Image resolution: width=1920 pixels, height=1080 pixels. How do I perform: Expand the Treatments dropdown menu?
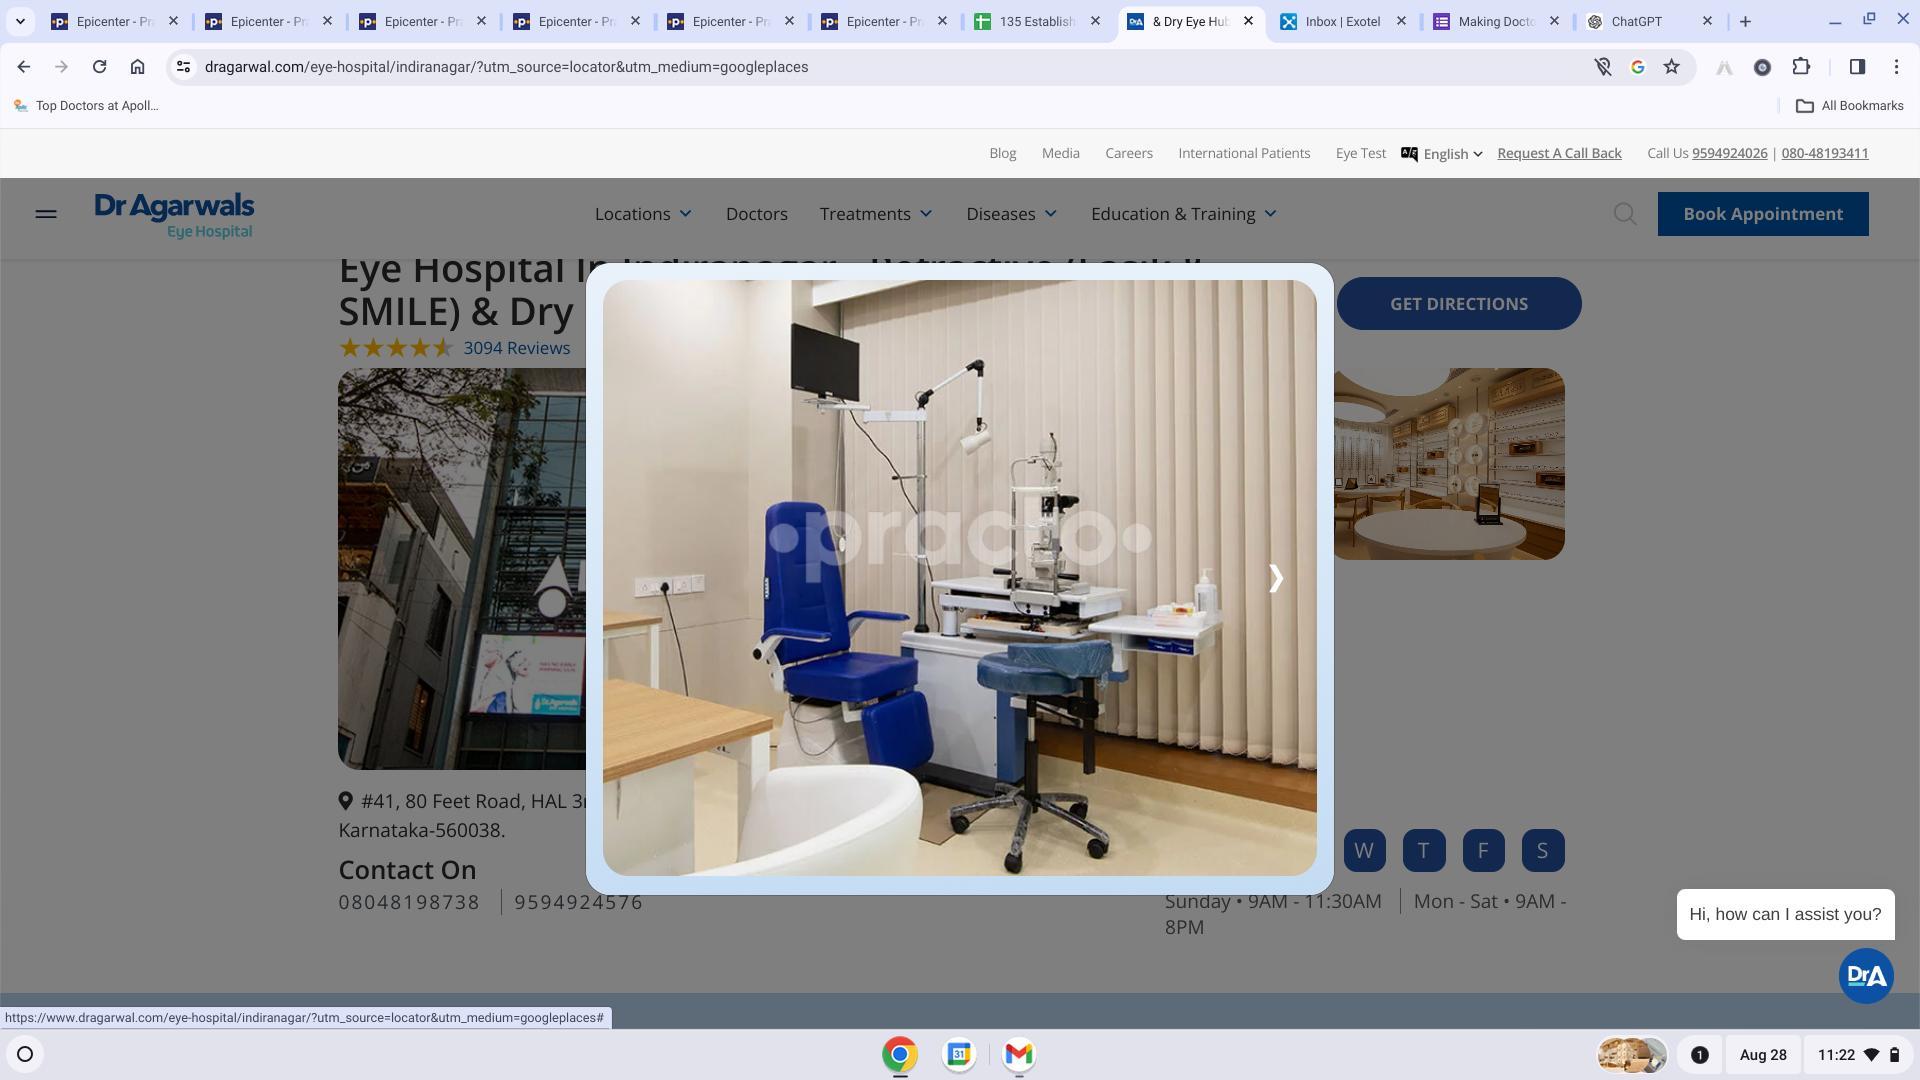pyautogui.click(x=876, y=214)
